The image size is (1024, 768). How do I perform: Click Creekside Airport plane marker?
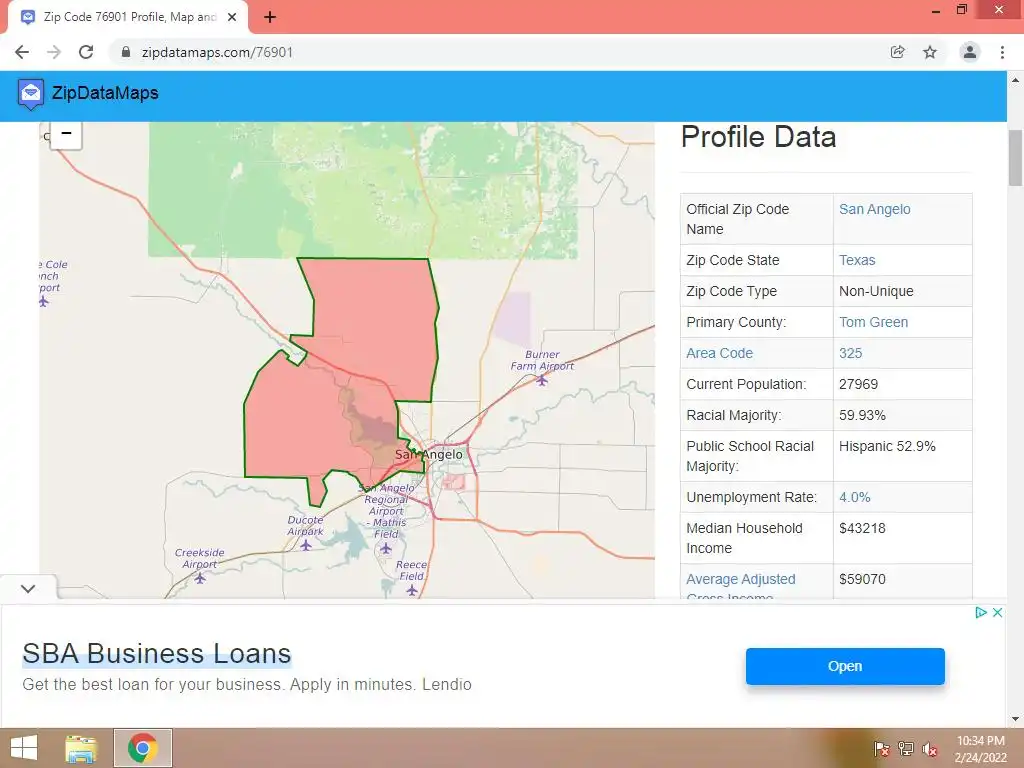[x=200, y=578]
